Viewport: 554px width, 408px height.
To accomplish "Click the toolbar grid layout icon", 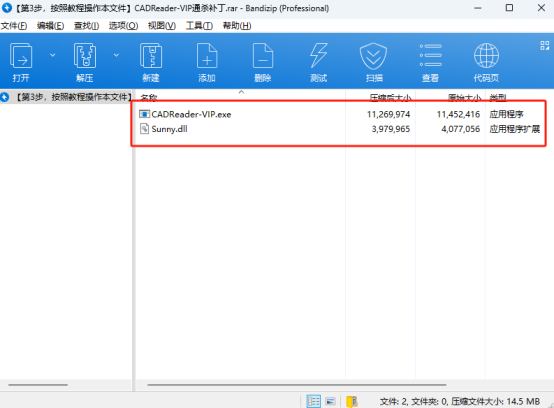I will (544, 46).
